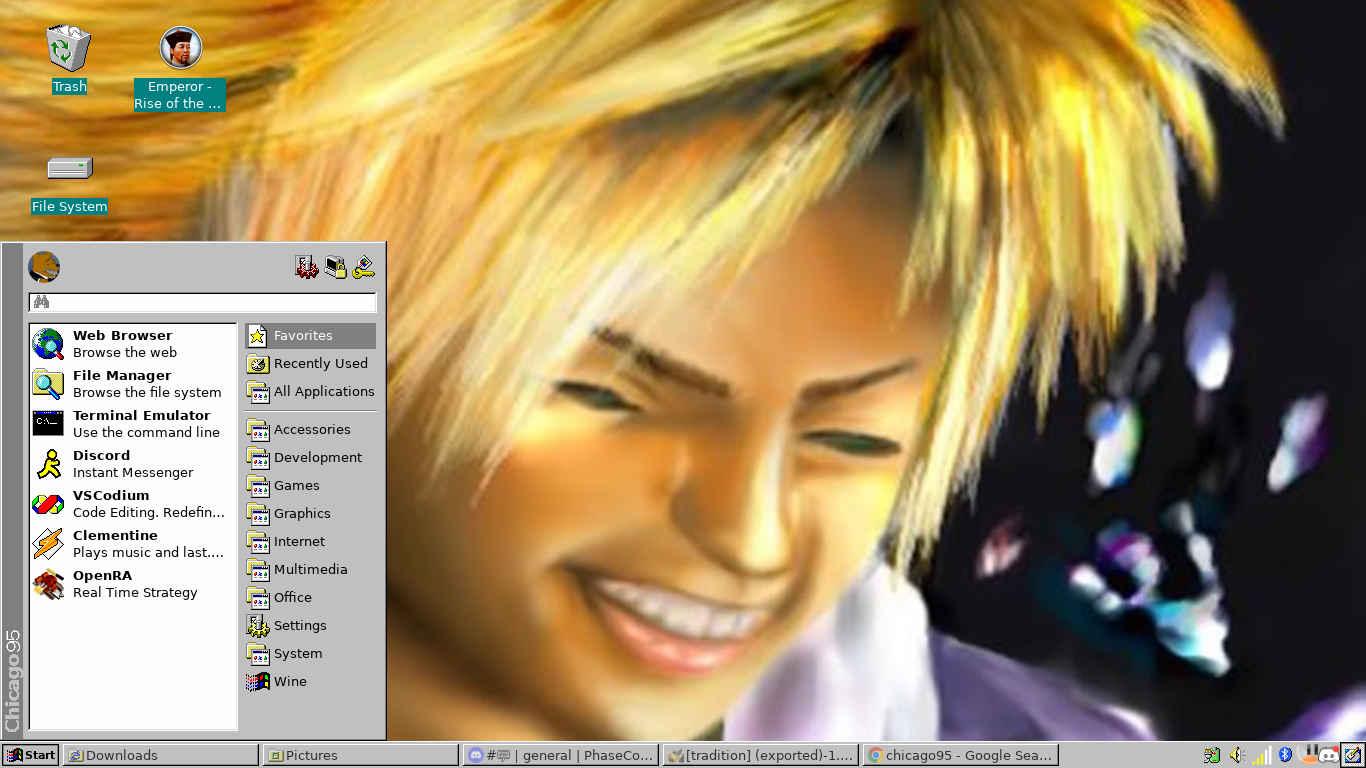Open the Accessories category

[311, 430]
